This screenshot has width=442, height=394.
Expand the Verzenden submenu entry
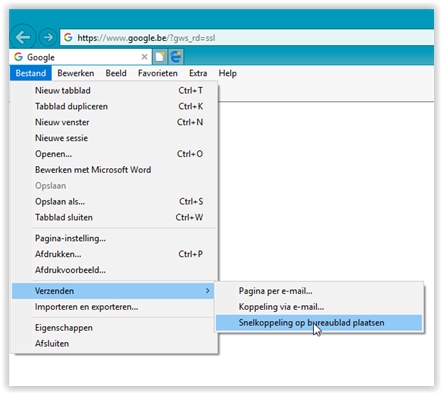113,291
